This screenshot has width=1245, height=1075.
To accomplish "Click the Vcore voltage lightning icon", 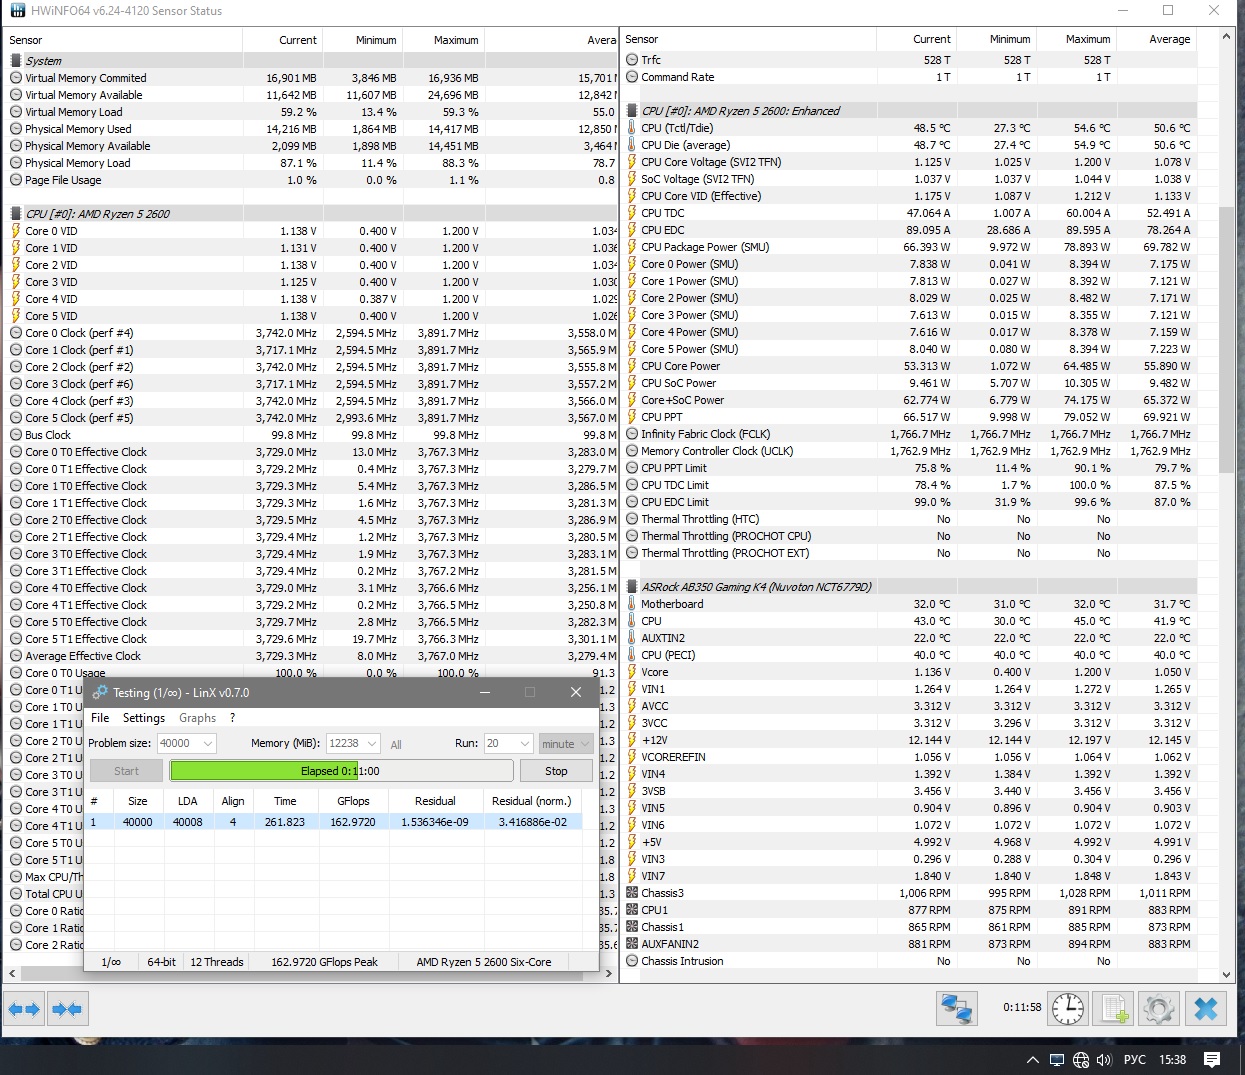I will pos(632,672).
